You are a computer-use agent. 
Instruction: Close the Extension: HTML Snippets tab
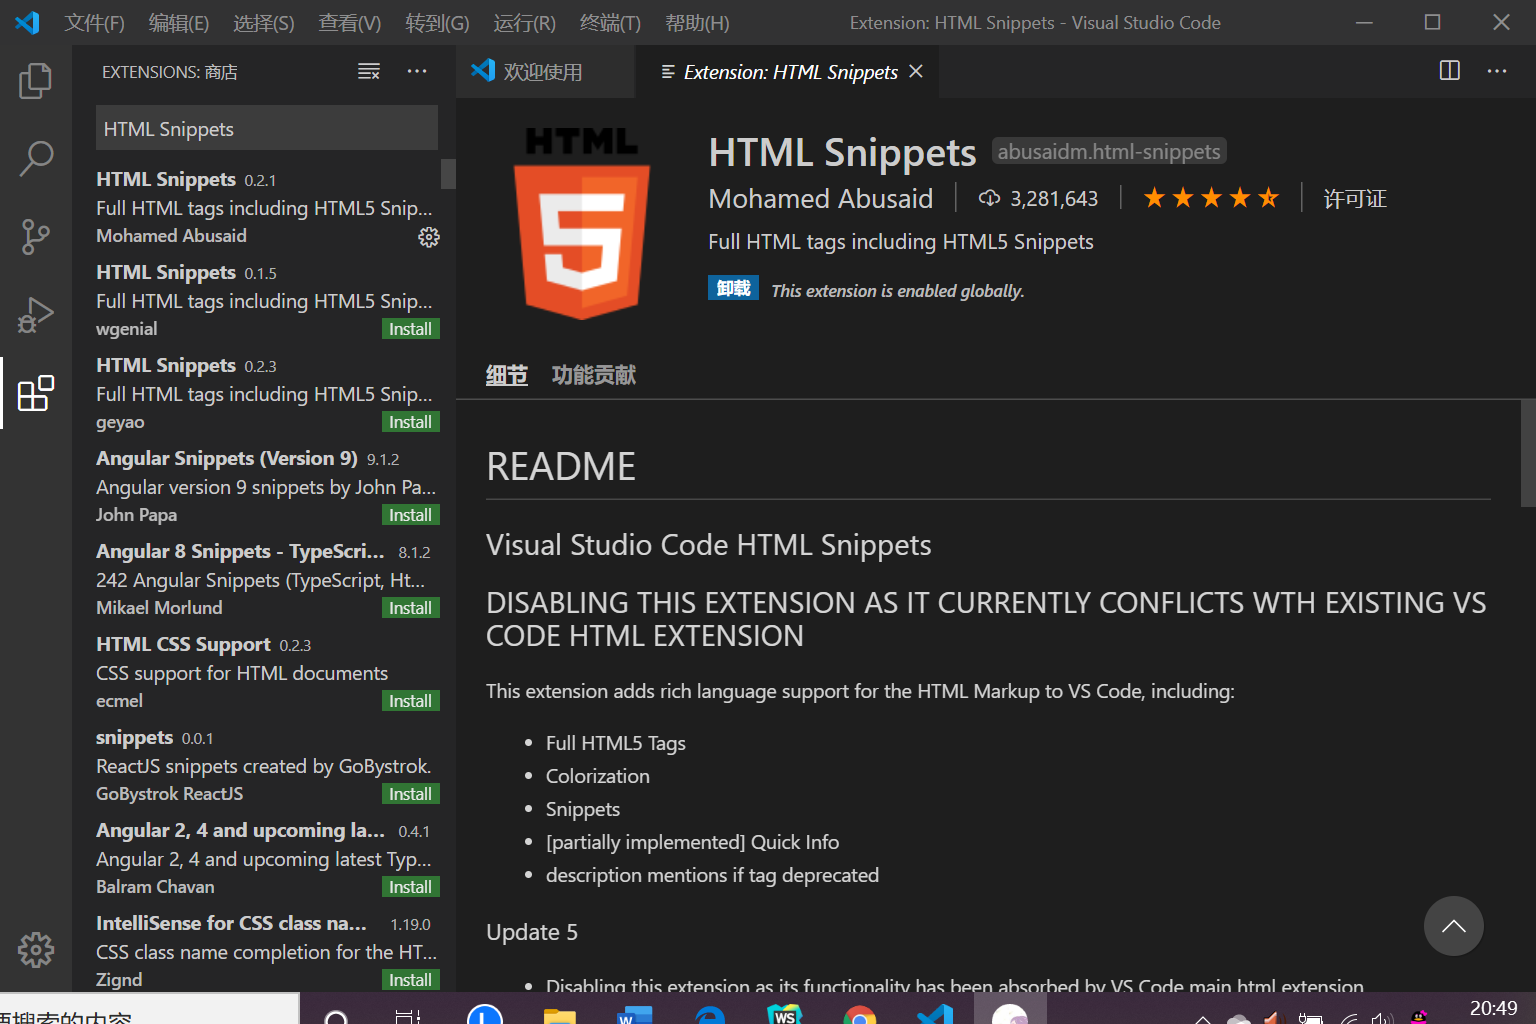916,72
